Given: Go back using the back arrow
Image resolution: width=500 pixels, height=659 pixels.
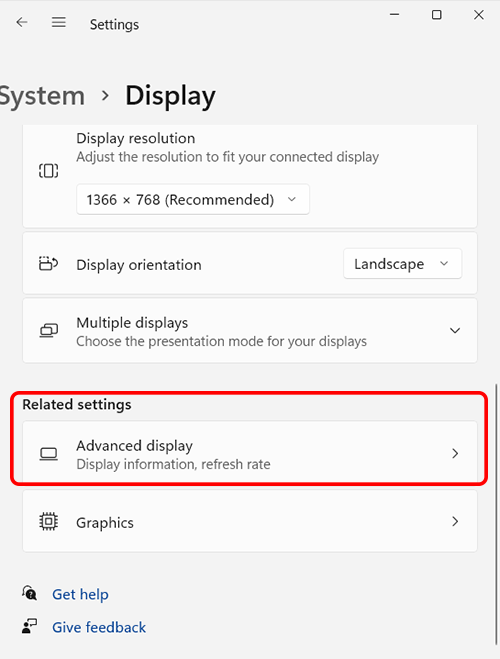Looking at the screenshot, I should click(22, 22).
